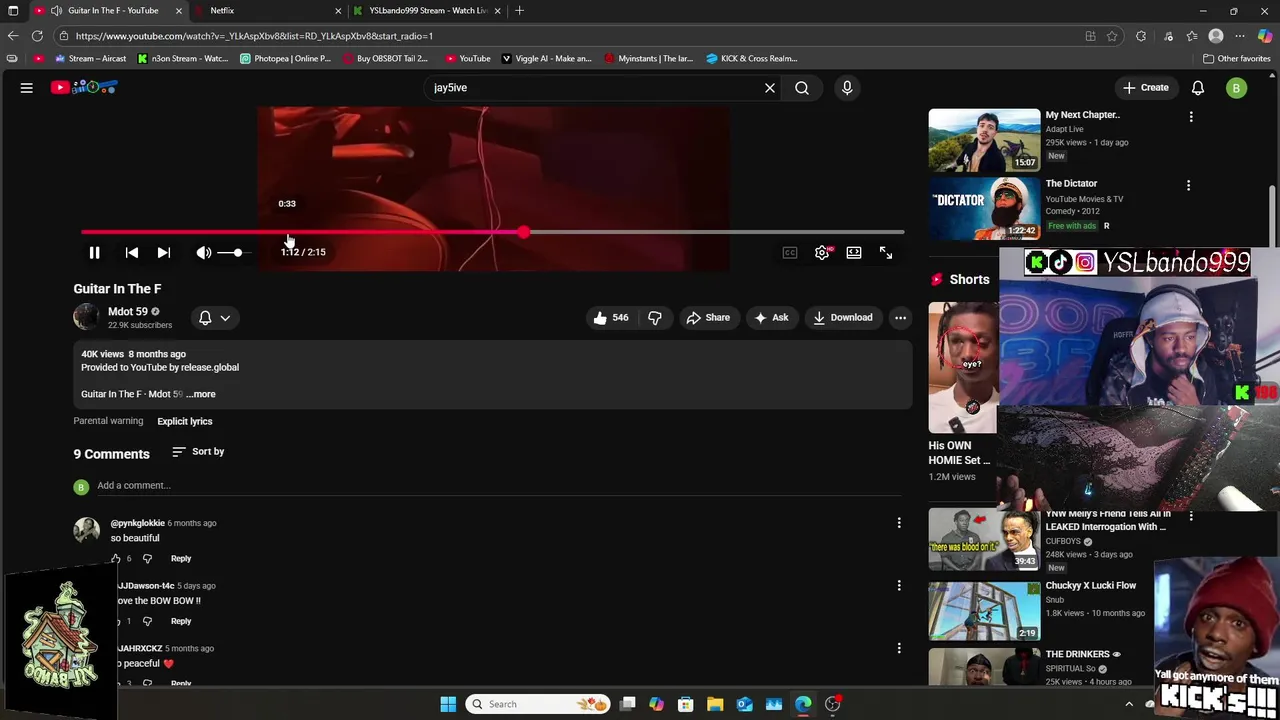1280x720 pixels.
Task: Clear the search box text
Action: [770, 88]
